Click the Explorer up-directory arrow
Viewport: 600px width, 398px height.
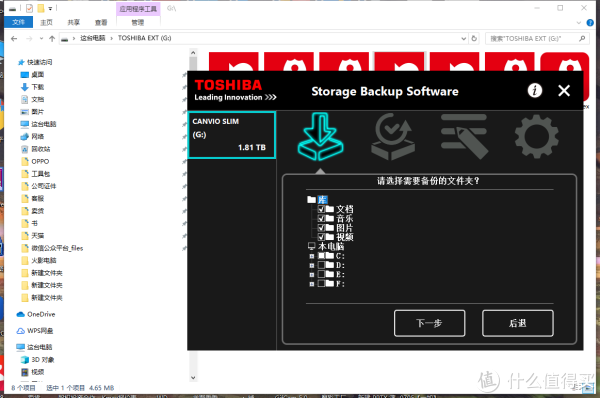pos(52,38)
